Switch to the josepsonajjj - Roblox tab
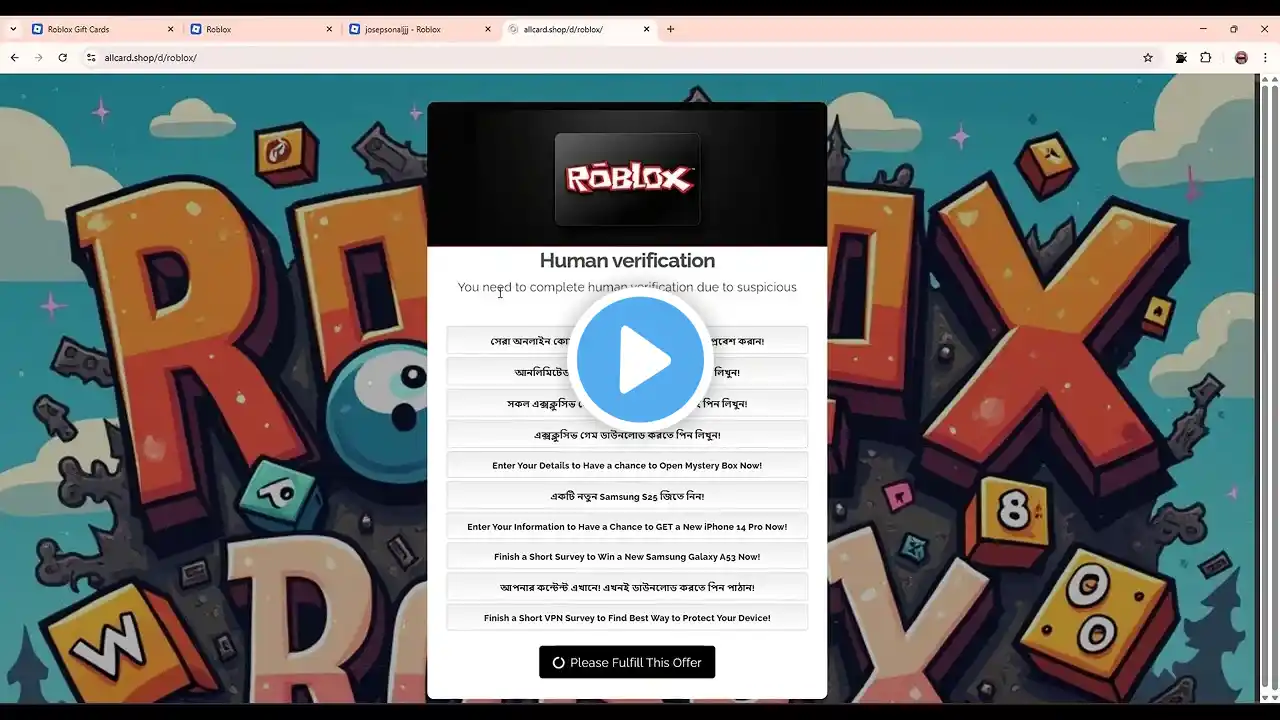 point(421,29)
